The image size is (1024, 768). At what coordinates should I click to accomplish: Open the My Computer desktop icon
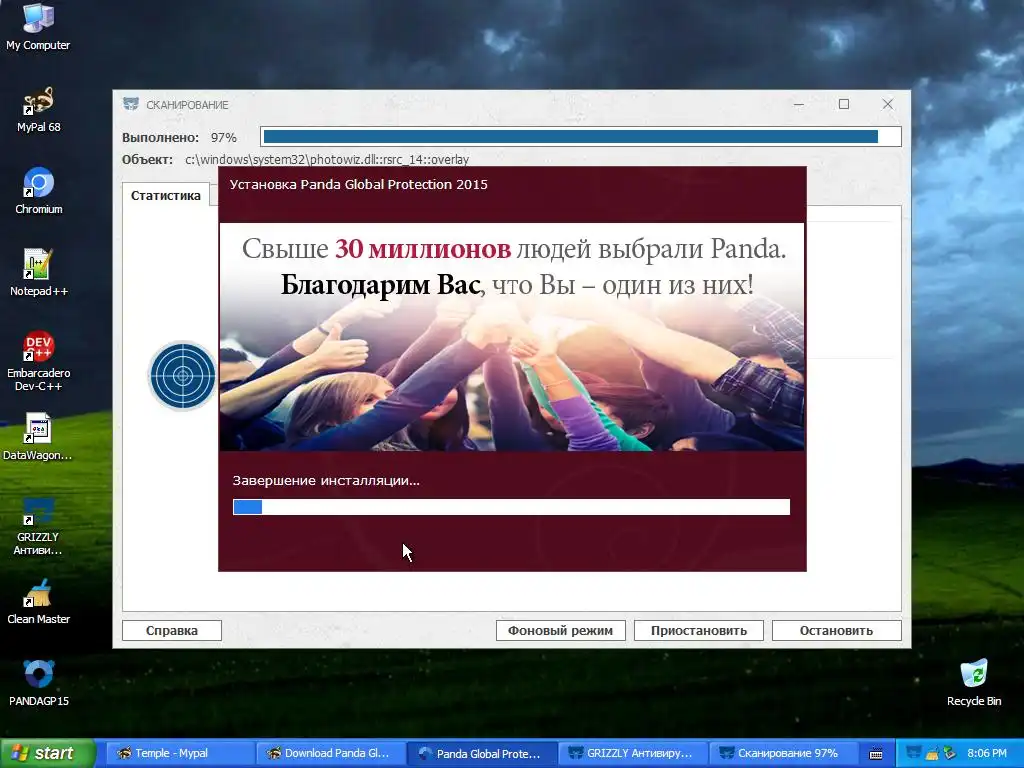tap(38, 26)
